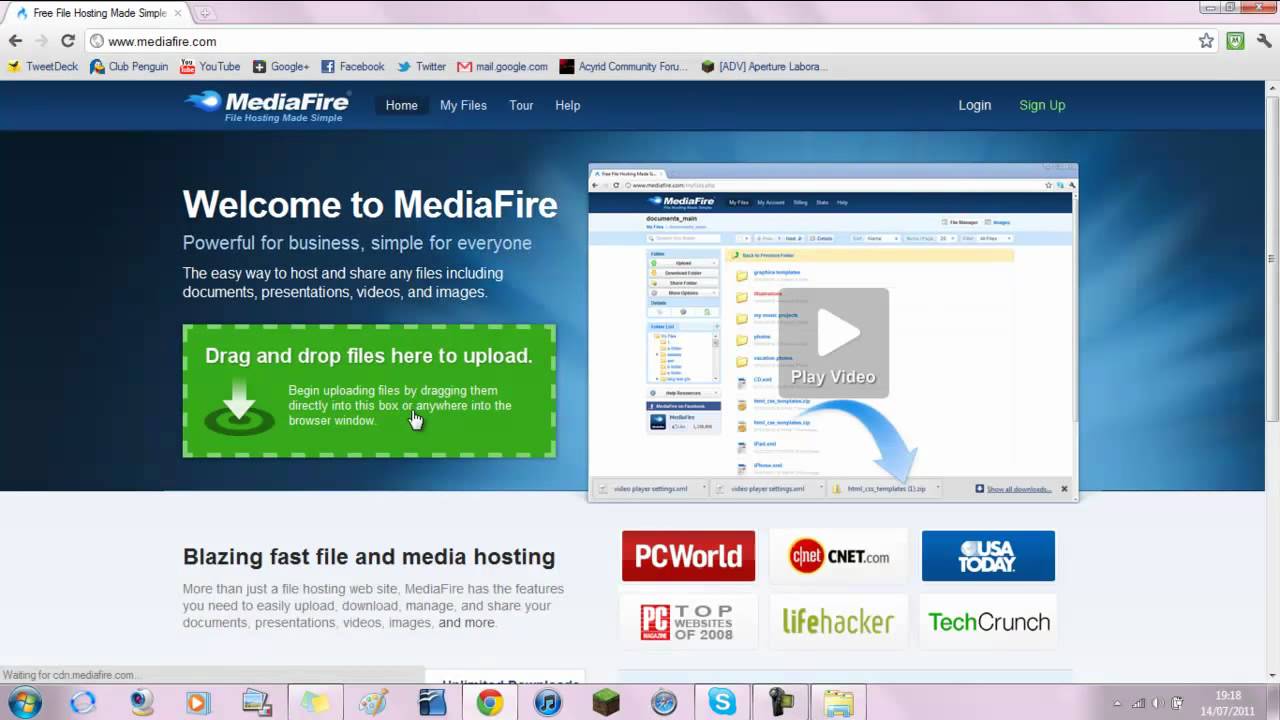Open the sticky notes taskbar icon
The image size is (1280, 720).
pos(315,703)
